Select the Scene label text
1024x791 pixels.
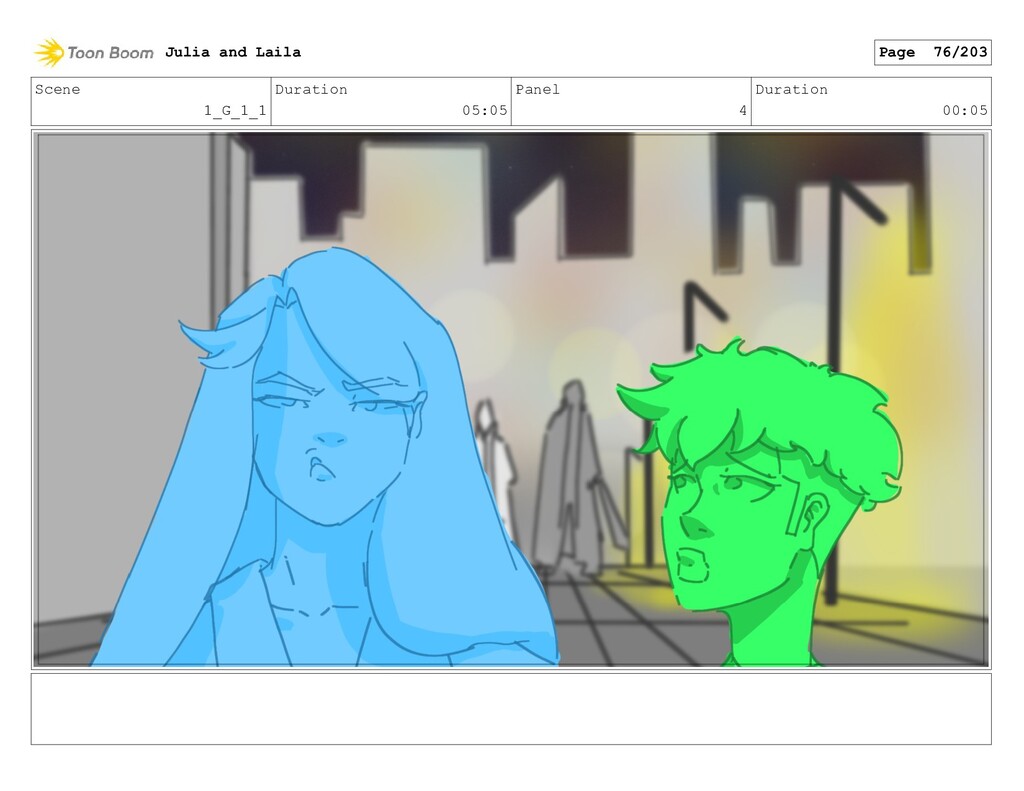pyautogui.click(x=57, y=89)
